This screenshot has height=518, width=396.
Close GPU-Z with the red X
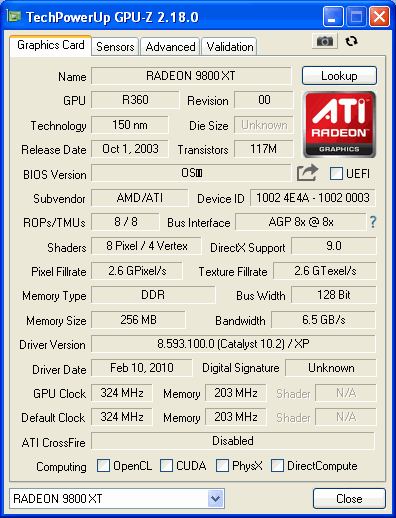[x=379, y=17]
